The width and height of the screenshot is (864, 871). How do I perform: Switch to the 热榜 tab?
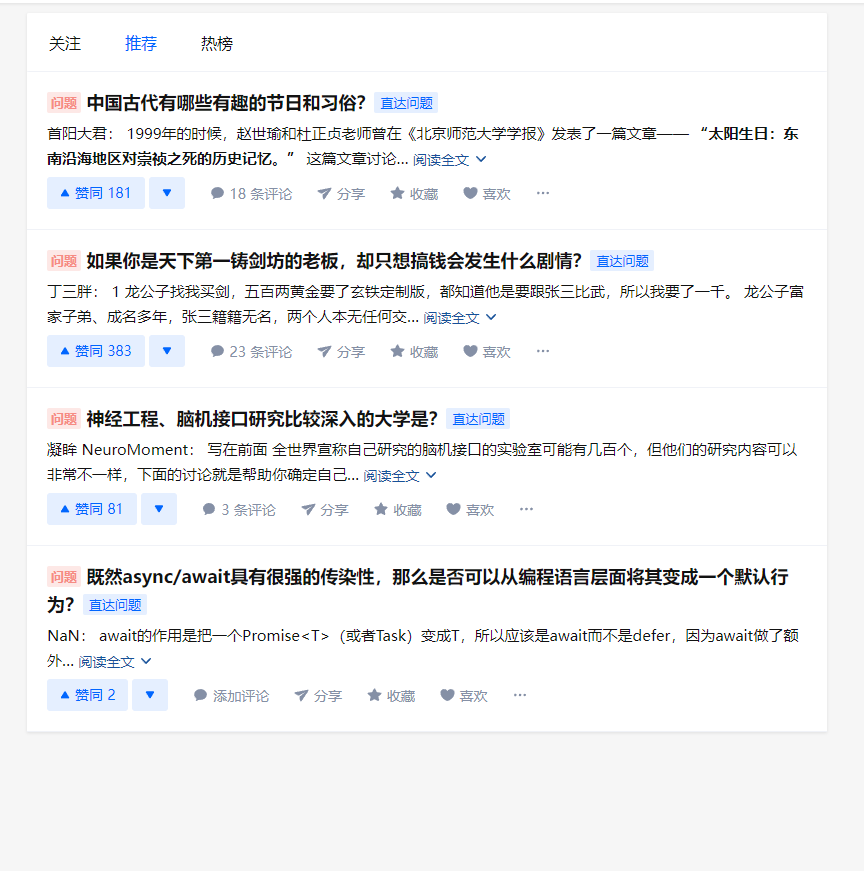[215, 43]
